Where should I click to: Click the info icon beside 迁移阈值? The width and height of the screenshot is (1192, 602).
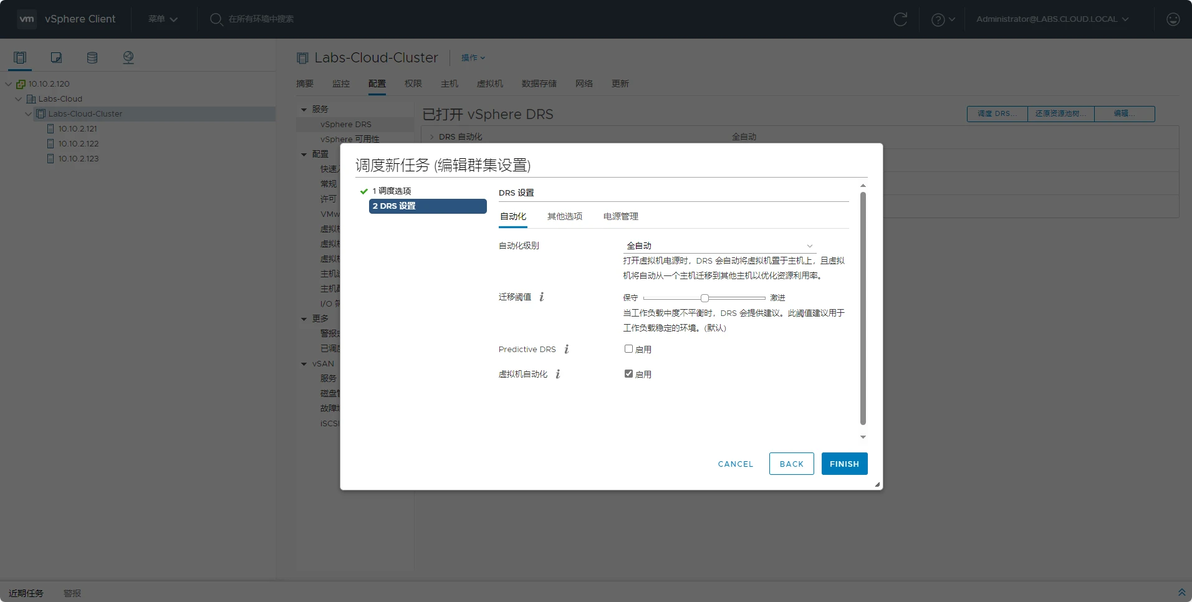point(541,297)
